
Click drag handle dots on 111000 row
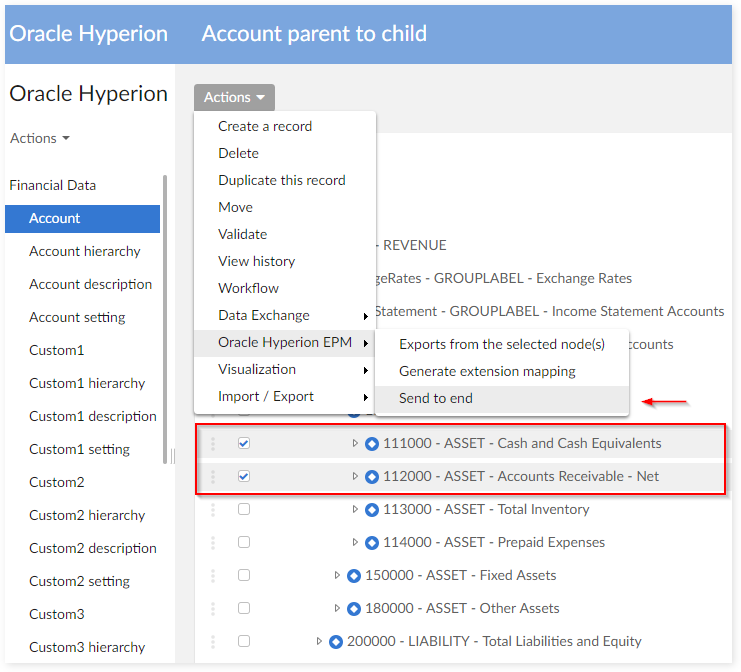(x=212, y=443)
